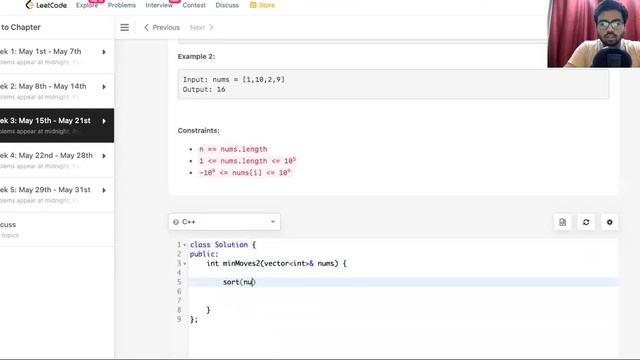Toggle the hamburger sidebar menu icon
This screenshot has height=360, width=640.
coord(124,27)
